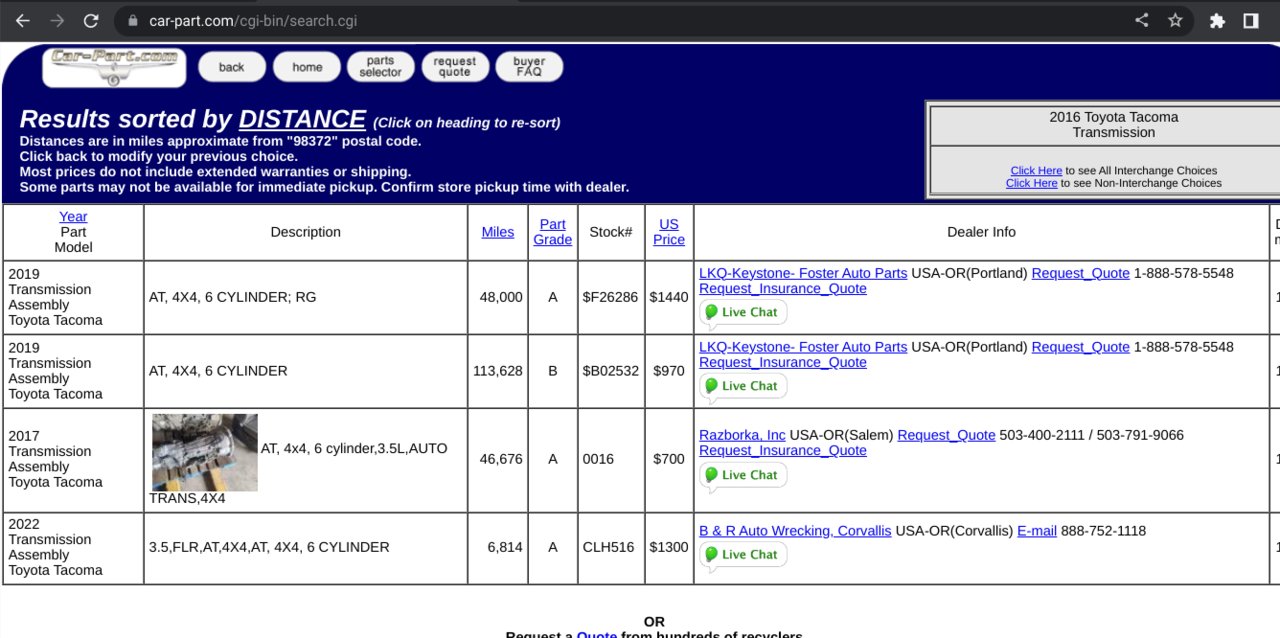Click description '3.5,FLR,AT,4X4,AT, 4X4, 6 CYLINDER'
Screen dimensions: 1280x638
pyautogui.click(x=269, y=547)
